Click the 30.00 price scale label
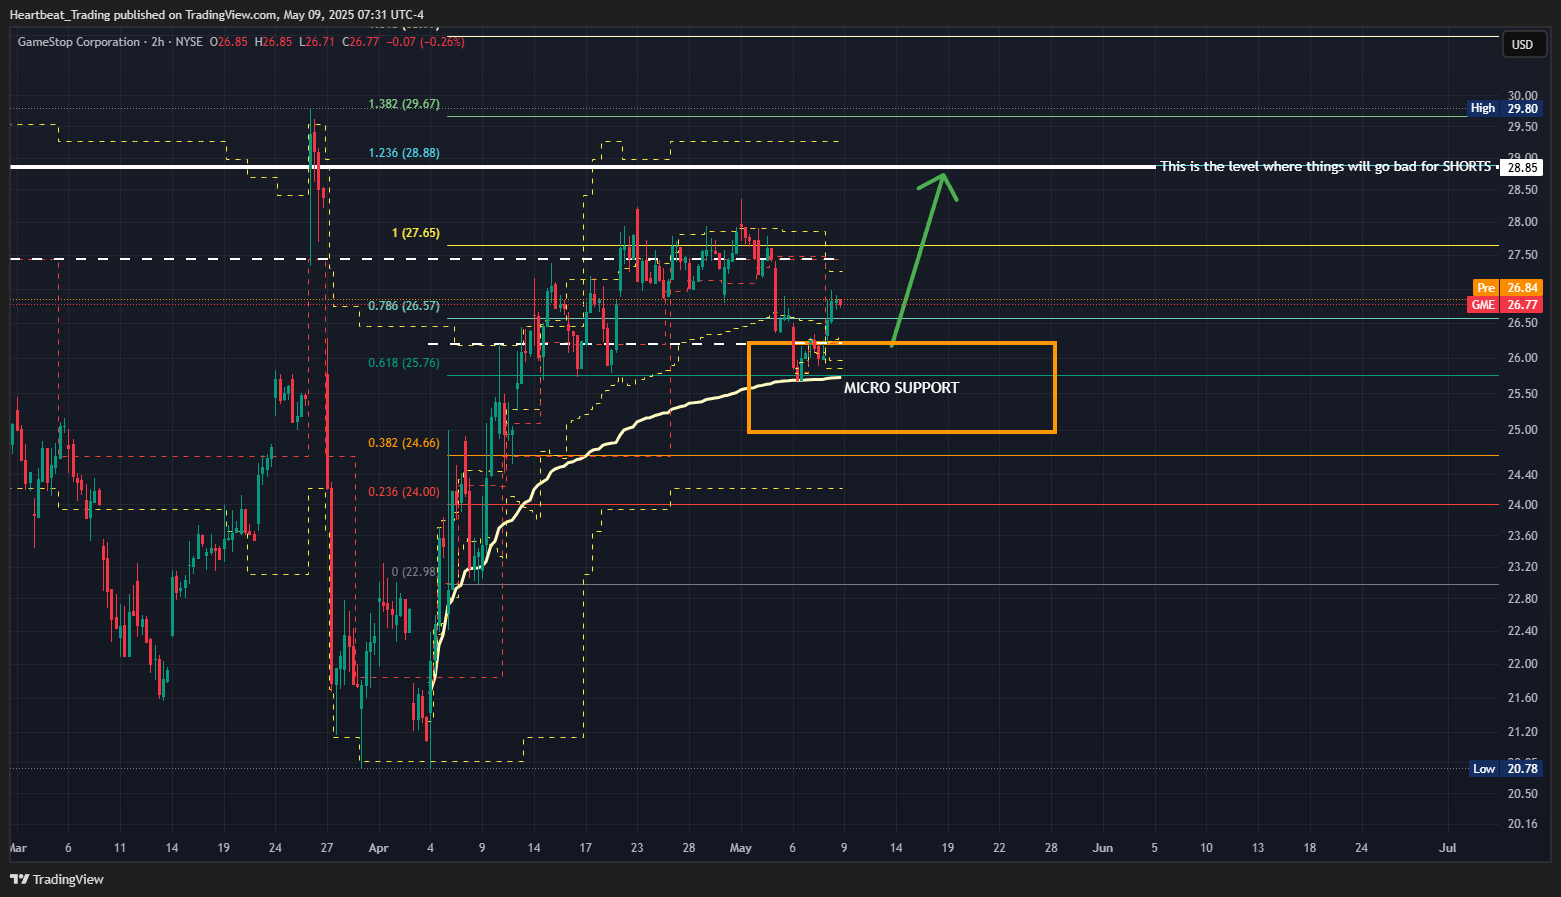This screenshot has height=897, width=1561. [x=1523, y=96]
